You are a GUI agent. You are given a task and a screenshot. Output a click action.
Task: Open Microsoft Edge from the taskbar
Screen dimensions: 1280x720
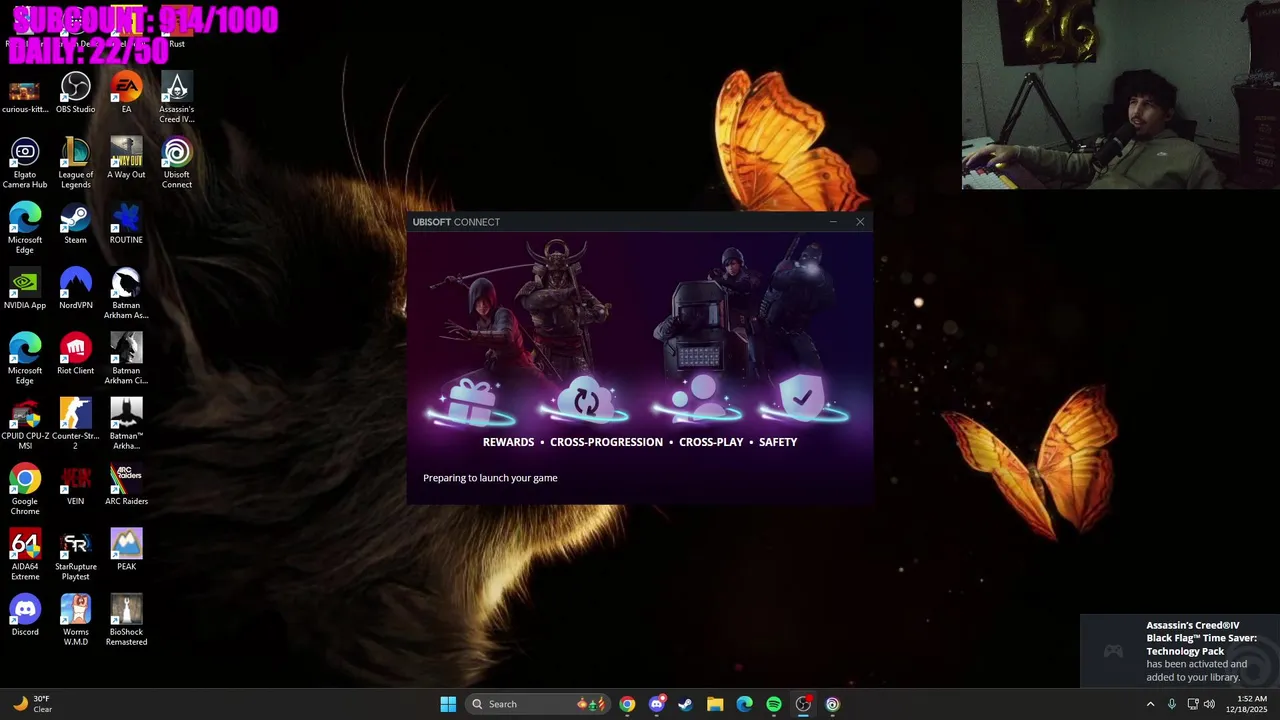[x=744, y=704]
